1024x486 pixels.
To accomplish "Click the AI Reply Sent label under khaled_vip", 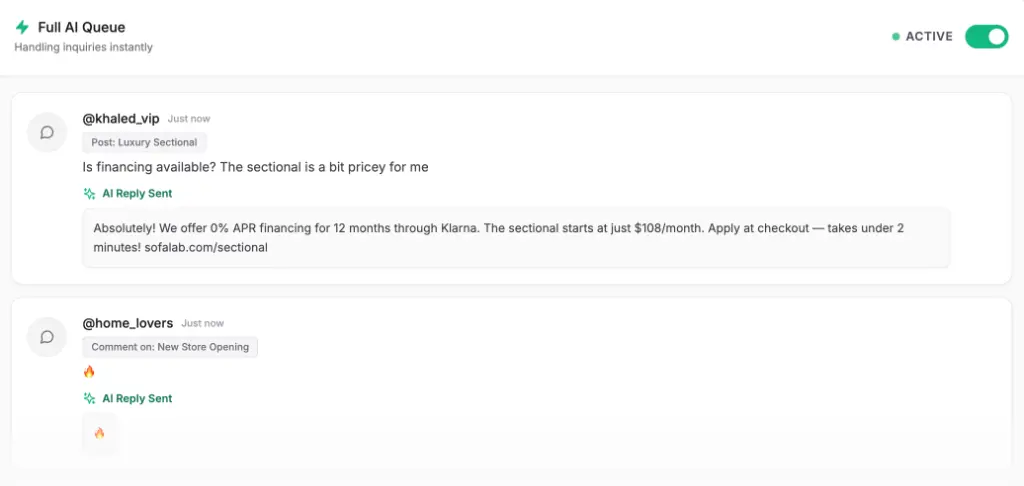I will (x=137, y=194).
